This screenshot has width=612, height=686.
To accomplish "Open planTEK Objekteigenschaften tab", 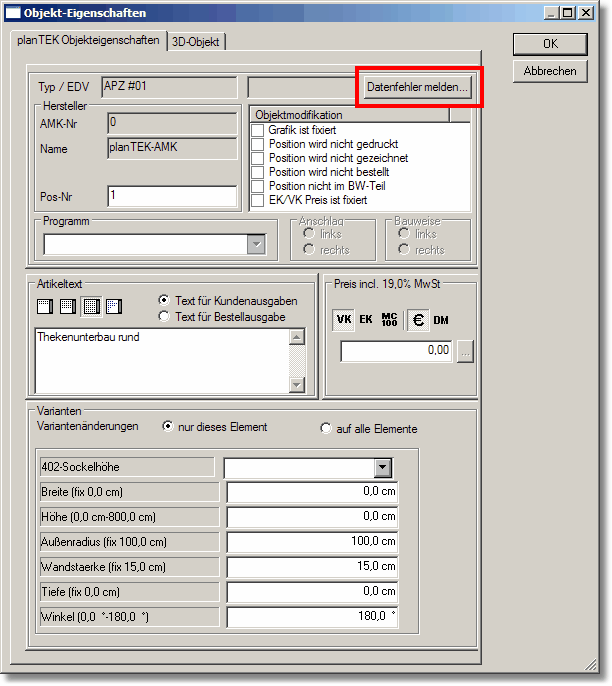I will pos(88,41).
